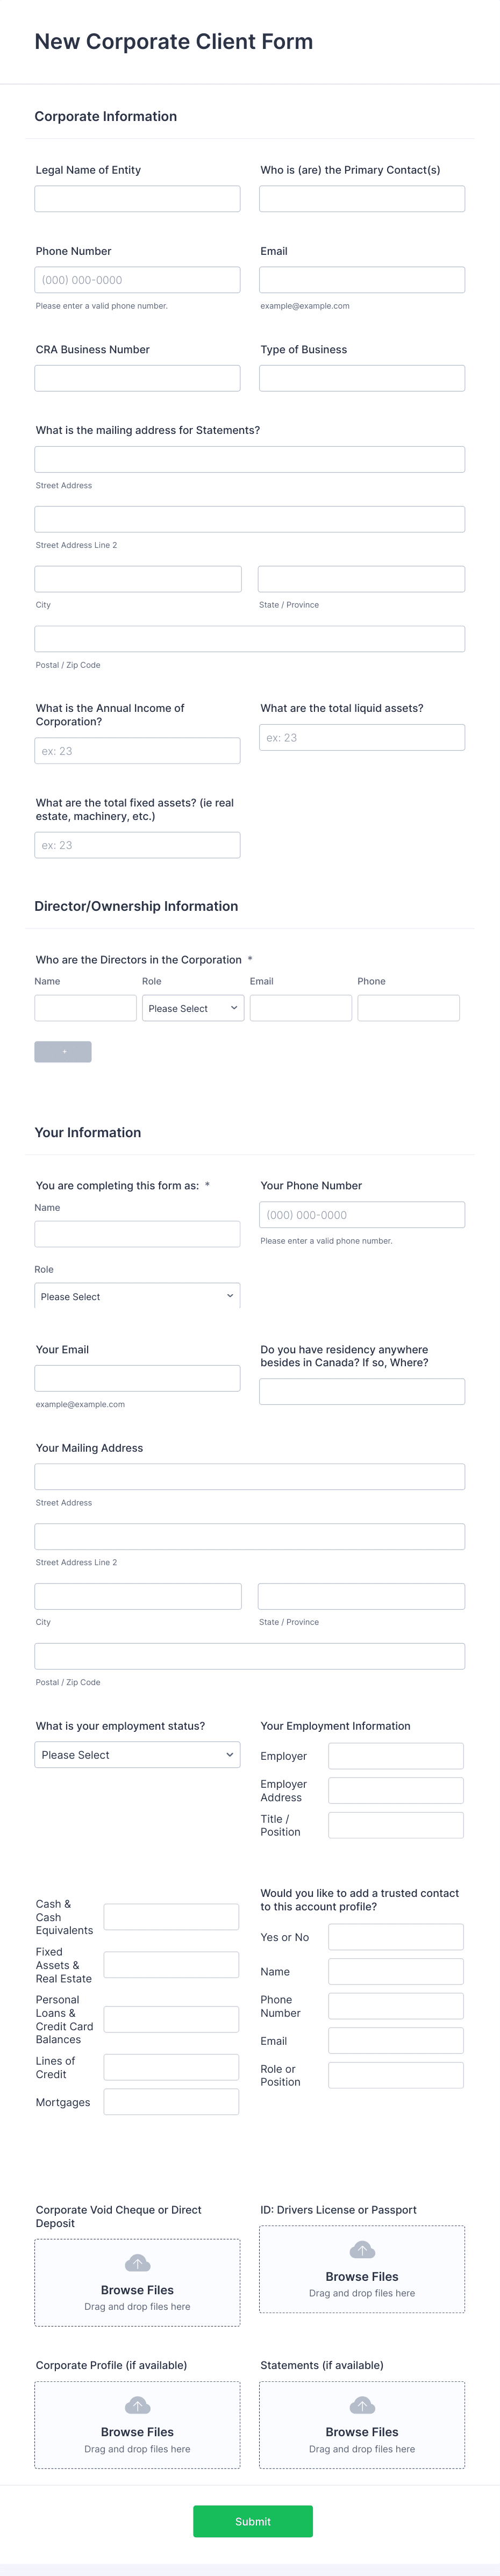Screen dimensions: 500x2576
Task: Click the upload cloud icon for Corporate Void Cheque
Action: 137,2262
